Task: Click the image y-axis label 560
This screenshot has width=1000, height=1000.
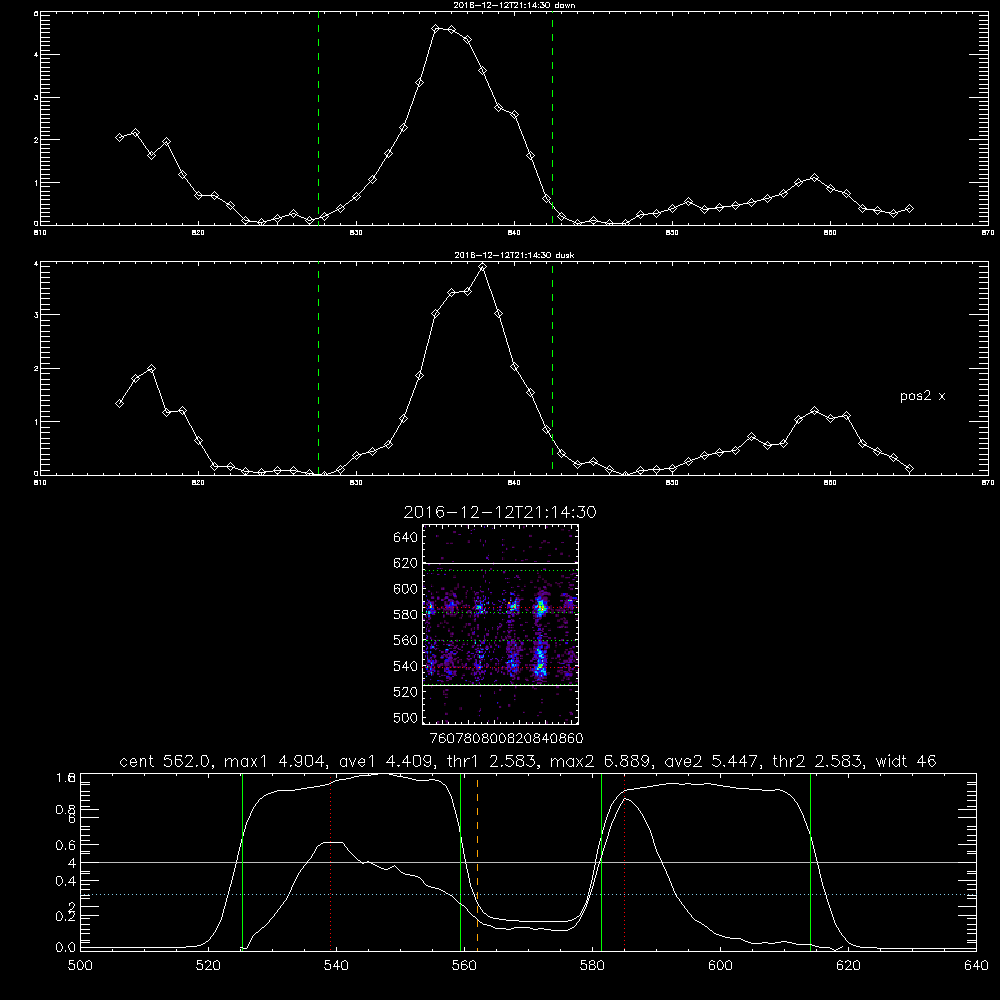Action: [x=406, y=640]
